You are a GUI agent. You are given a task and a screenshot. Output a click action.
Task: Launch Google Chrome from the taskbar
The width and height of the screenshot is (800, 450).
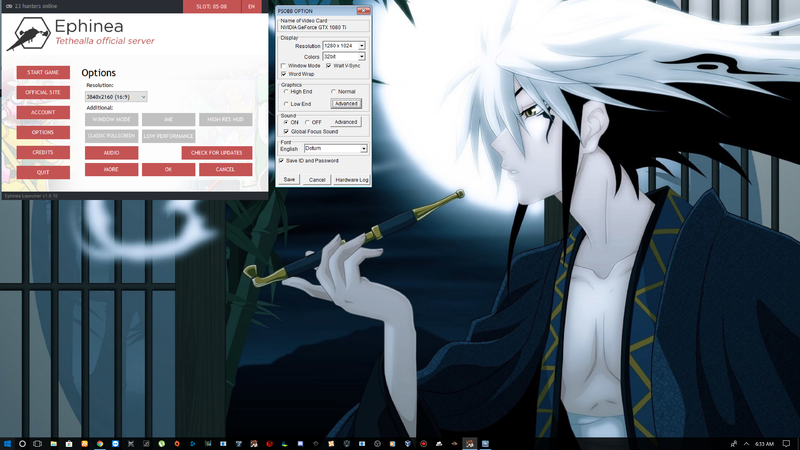(100, 443)
